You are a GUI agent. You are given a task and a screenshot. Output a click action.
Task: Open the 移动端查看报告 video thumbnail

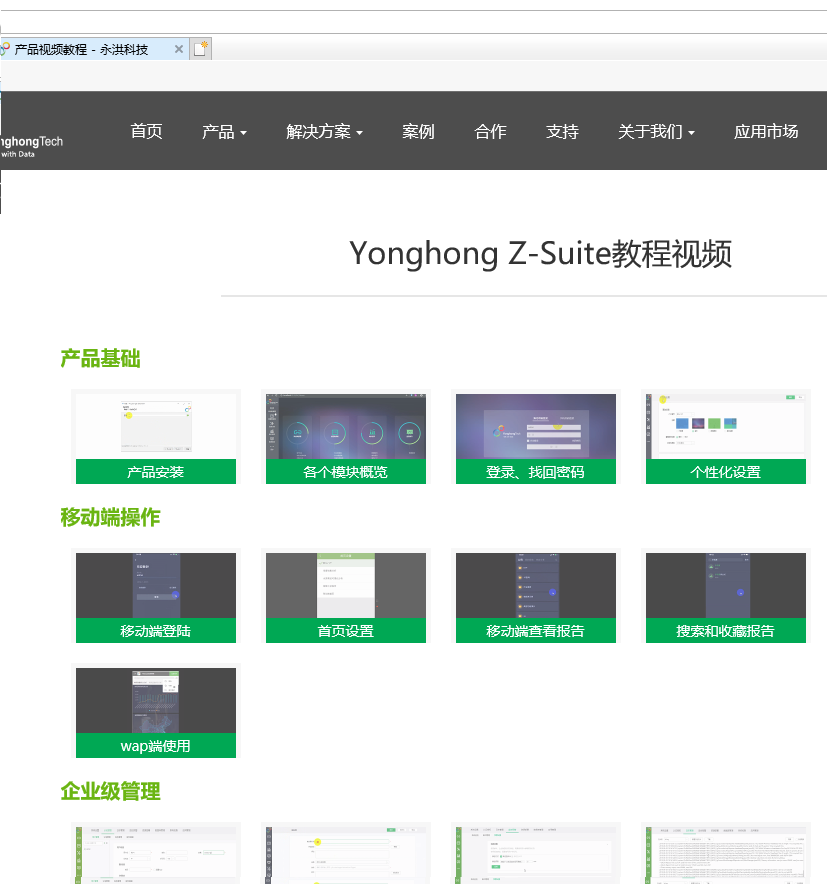coord(535,585)
